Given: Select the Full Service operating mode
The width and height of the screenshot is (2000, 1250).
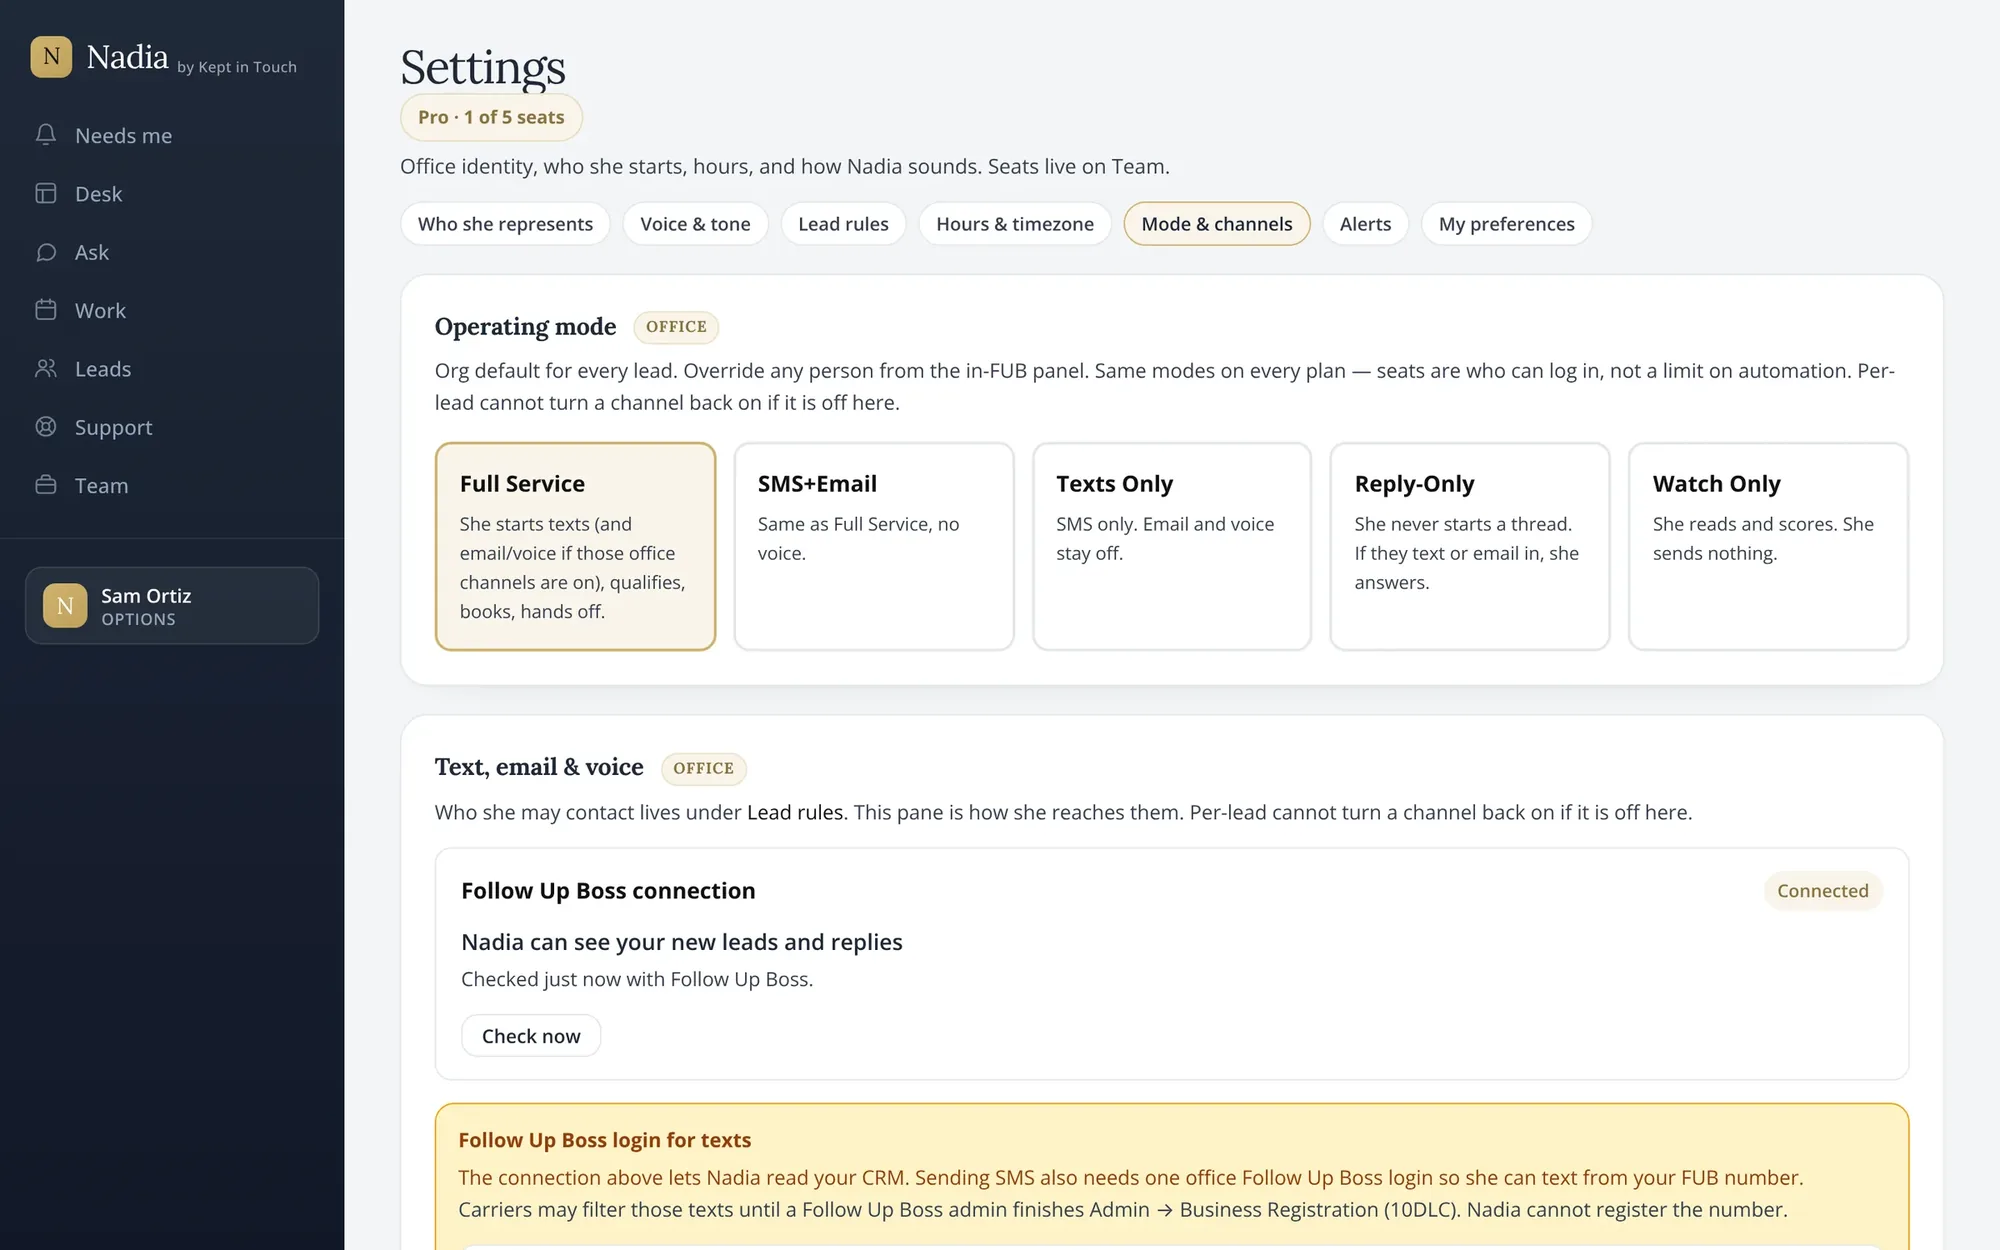Looking at the screenshot, I should click(x=575, y=546).
